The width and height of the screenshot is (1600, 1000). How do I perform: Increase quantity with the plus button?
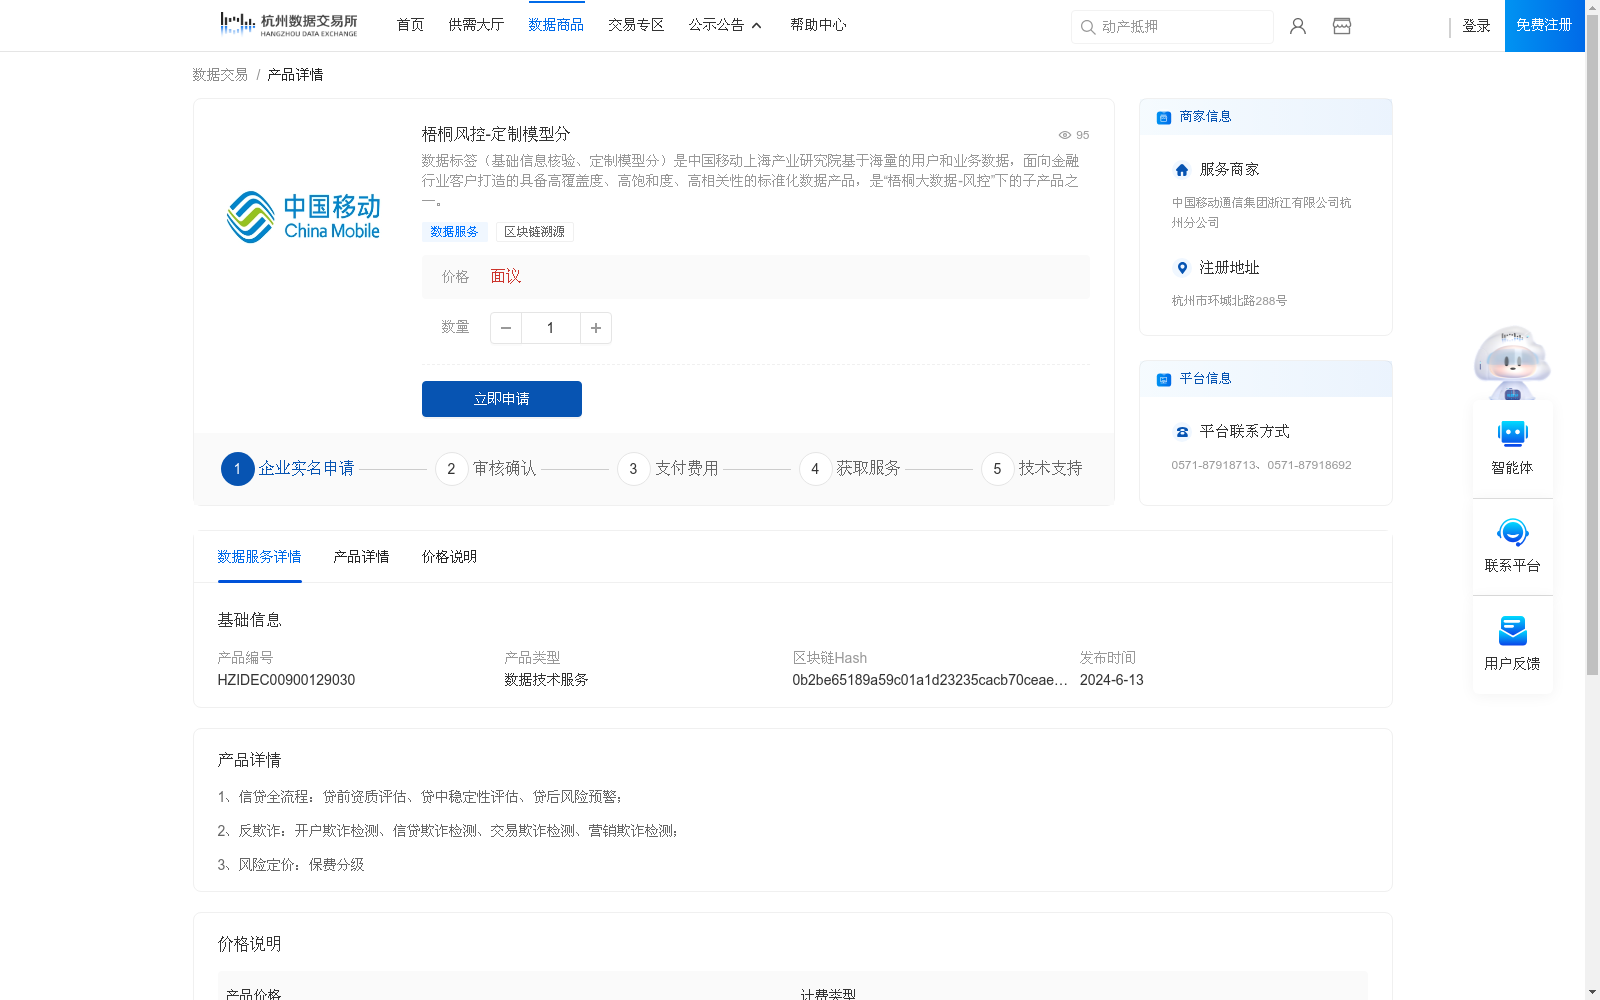coord(596,328)
